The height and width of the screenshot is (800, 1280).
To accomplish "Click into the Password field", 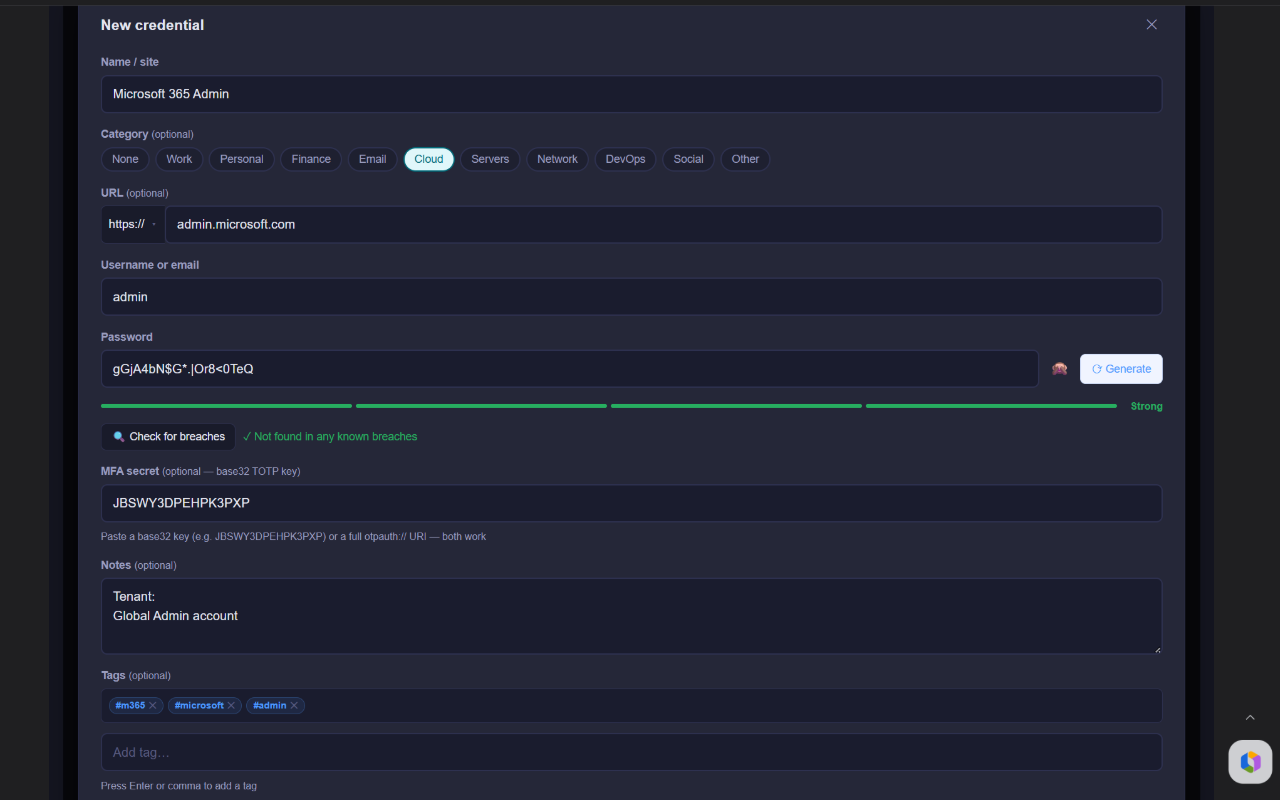I will 569,369.
